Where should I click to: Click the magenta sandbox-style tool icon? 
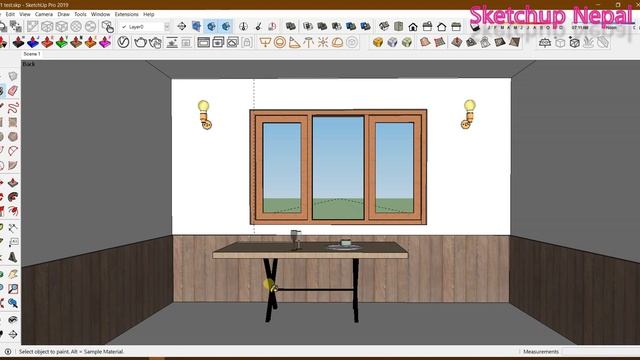pos(105,42)
